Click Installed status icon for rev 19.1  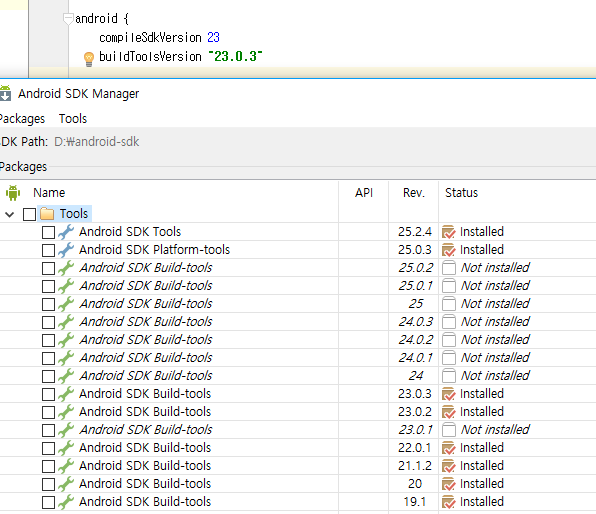[x=449, y=502]
